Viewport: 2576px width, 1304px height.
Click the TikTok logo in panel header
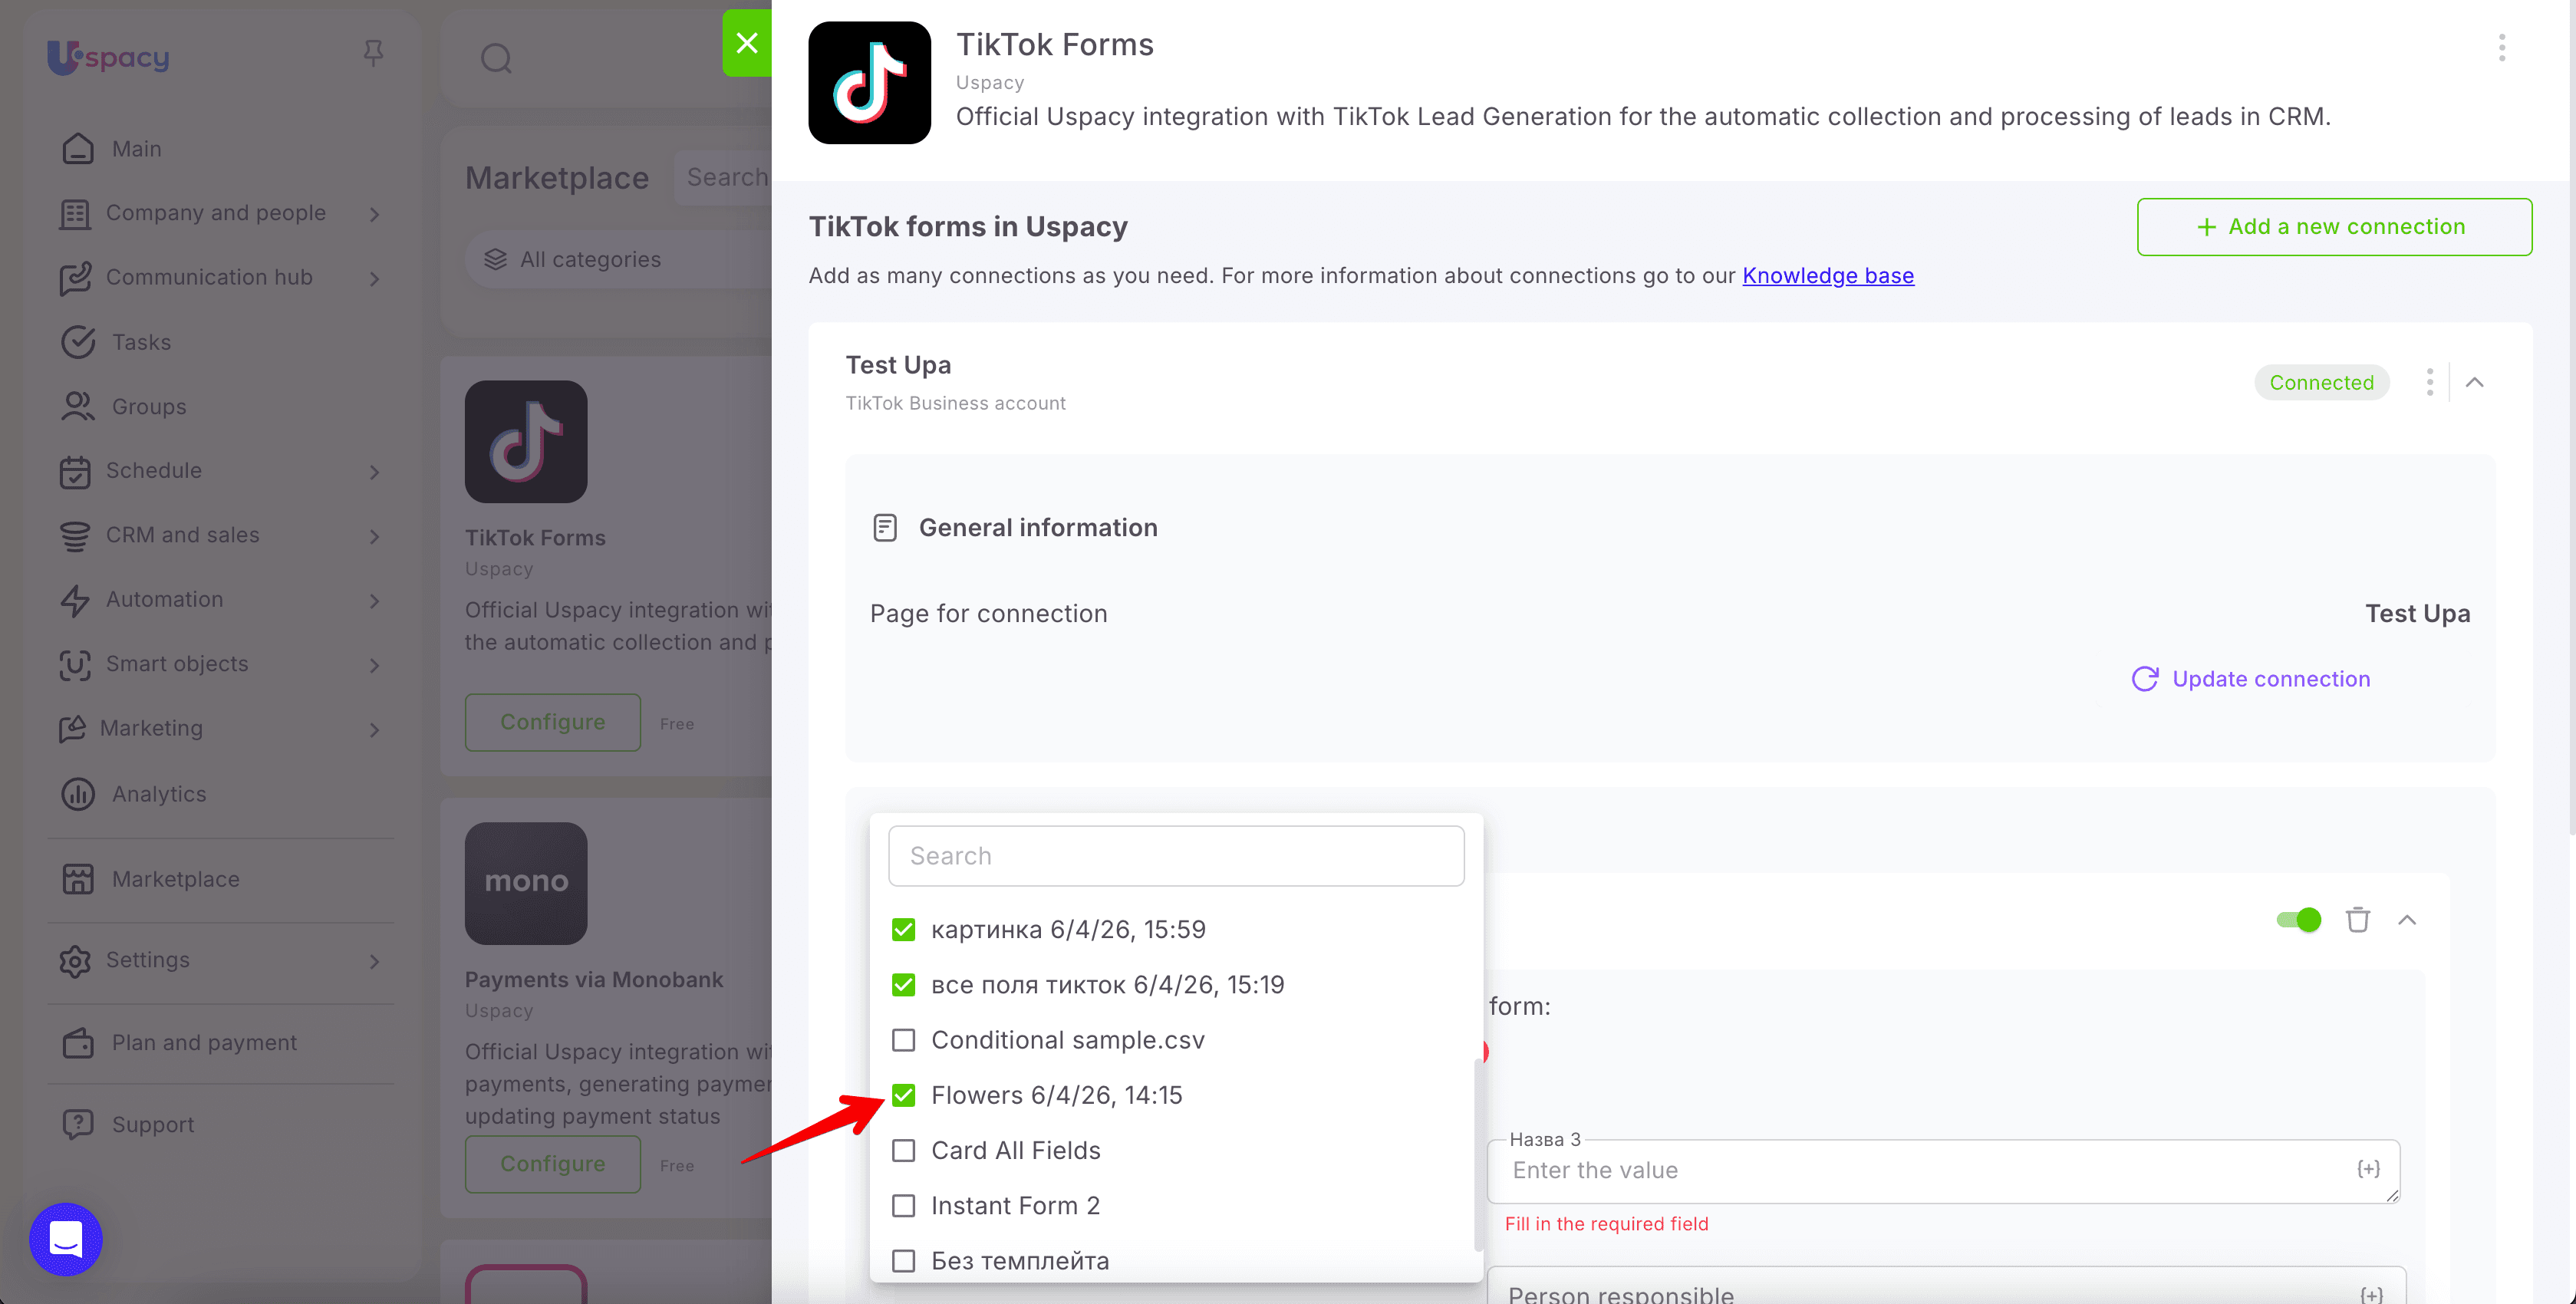(869, 83)
